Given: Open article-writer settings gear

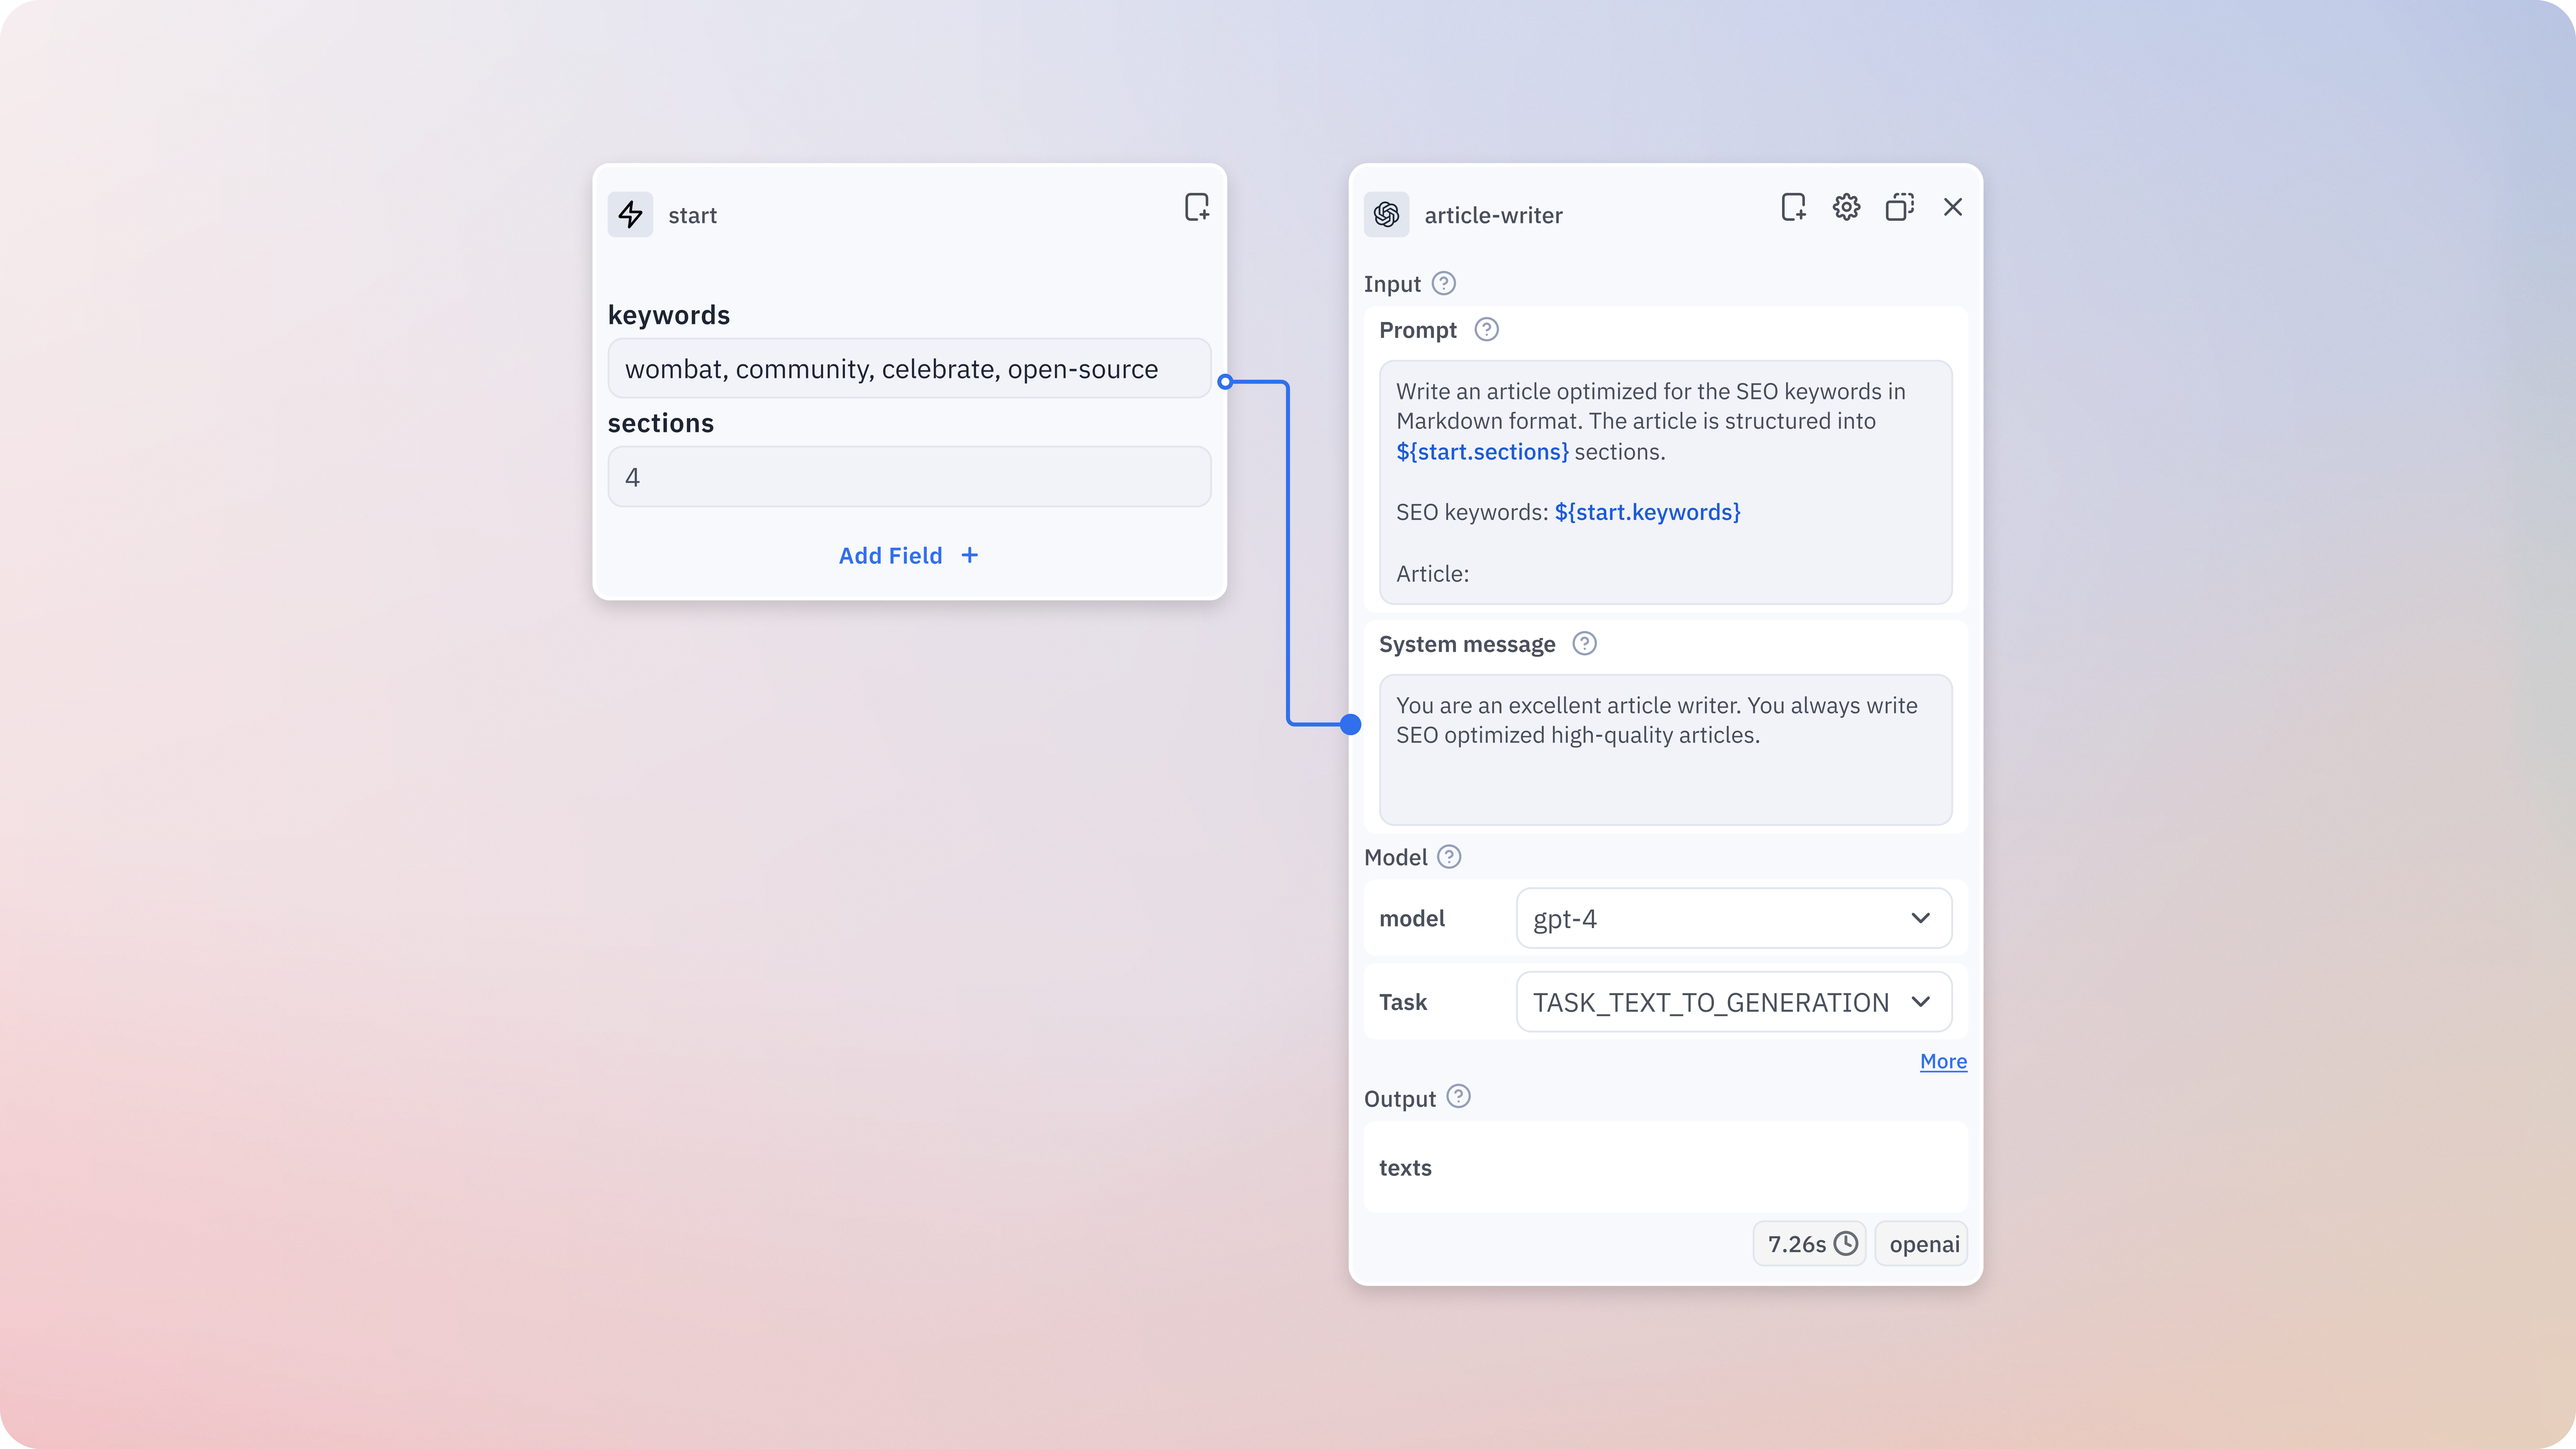Looking at the screenshot, I should point(1846,207).
